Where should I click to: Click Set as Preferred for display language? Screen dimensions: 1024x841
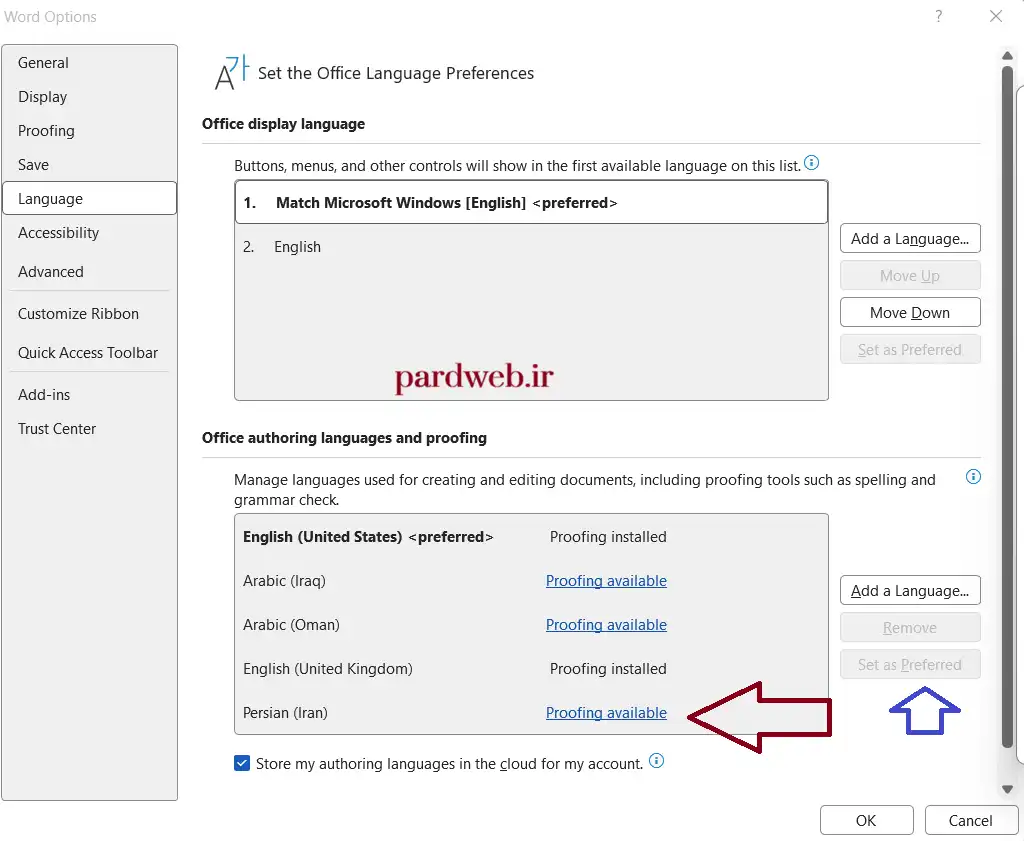(x=910, y=350)
